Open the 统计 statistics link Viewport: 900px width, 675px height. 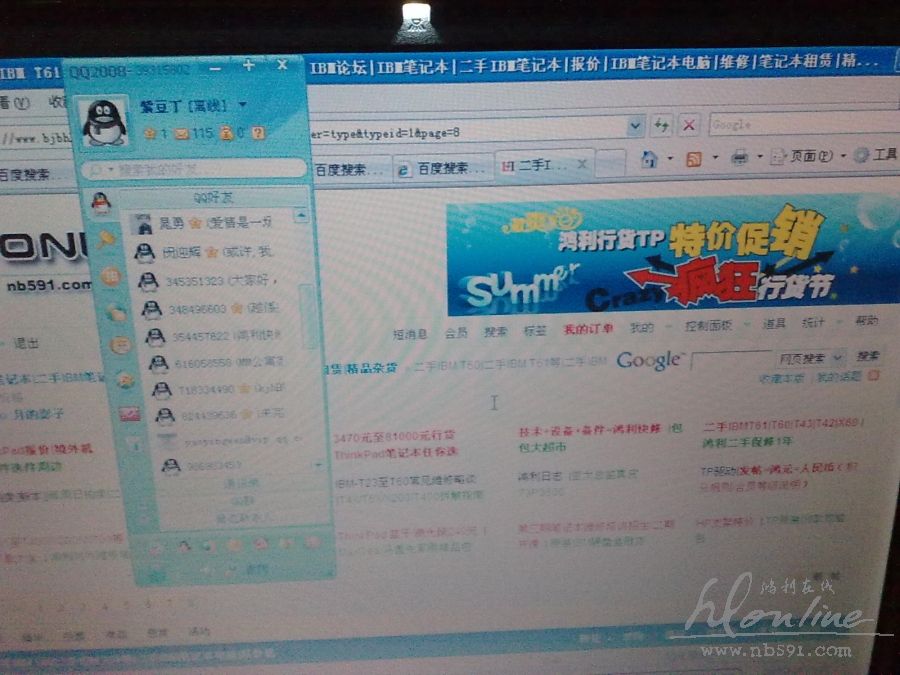(x=813, y=323)
